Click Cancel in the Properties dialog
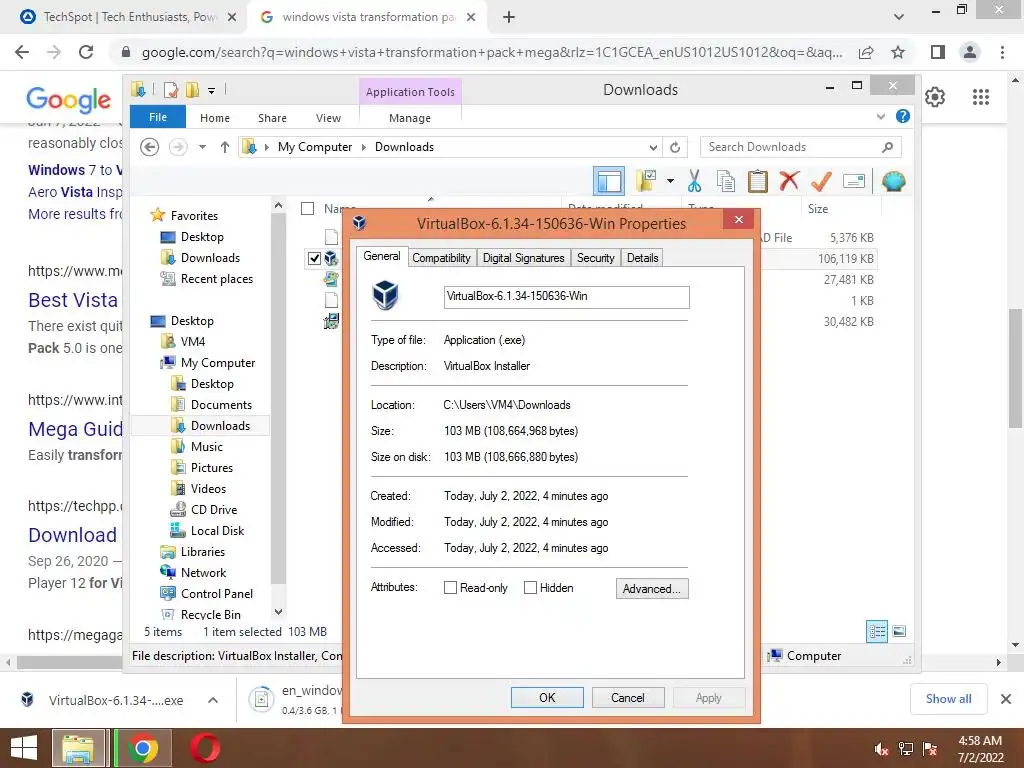Image resolution: width=1024 pixels, height=768 pixels. coord(628,697)
